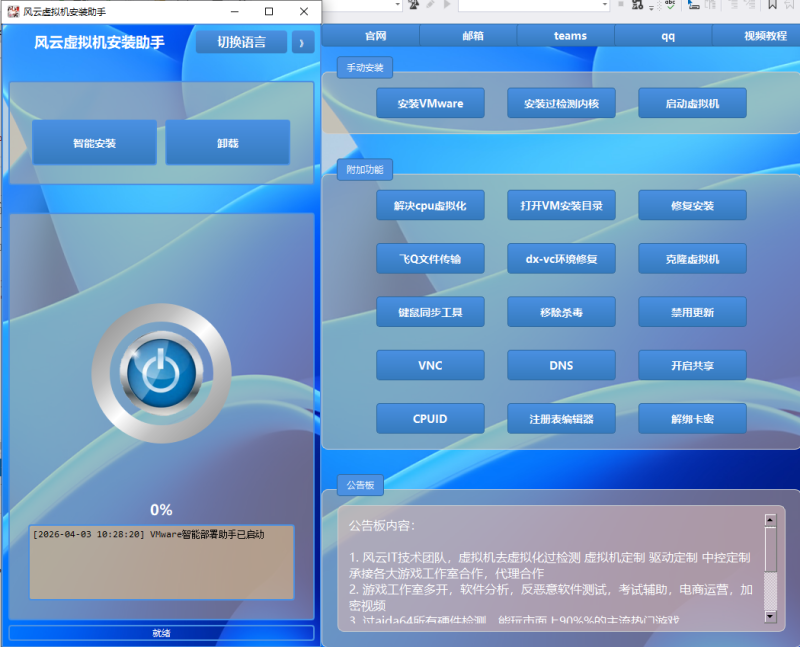Viewport: 800px width, 647px height.
Task: Open the right combo box dropdown in the background toolbar
Action: point(602,6)
